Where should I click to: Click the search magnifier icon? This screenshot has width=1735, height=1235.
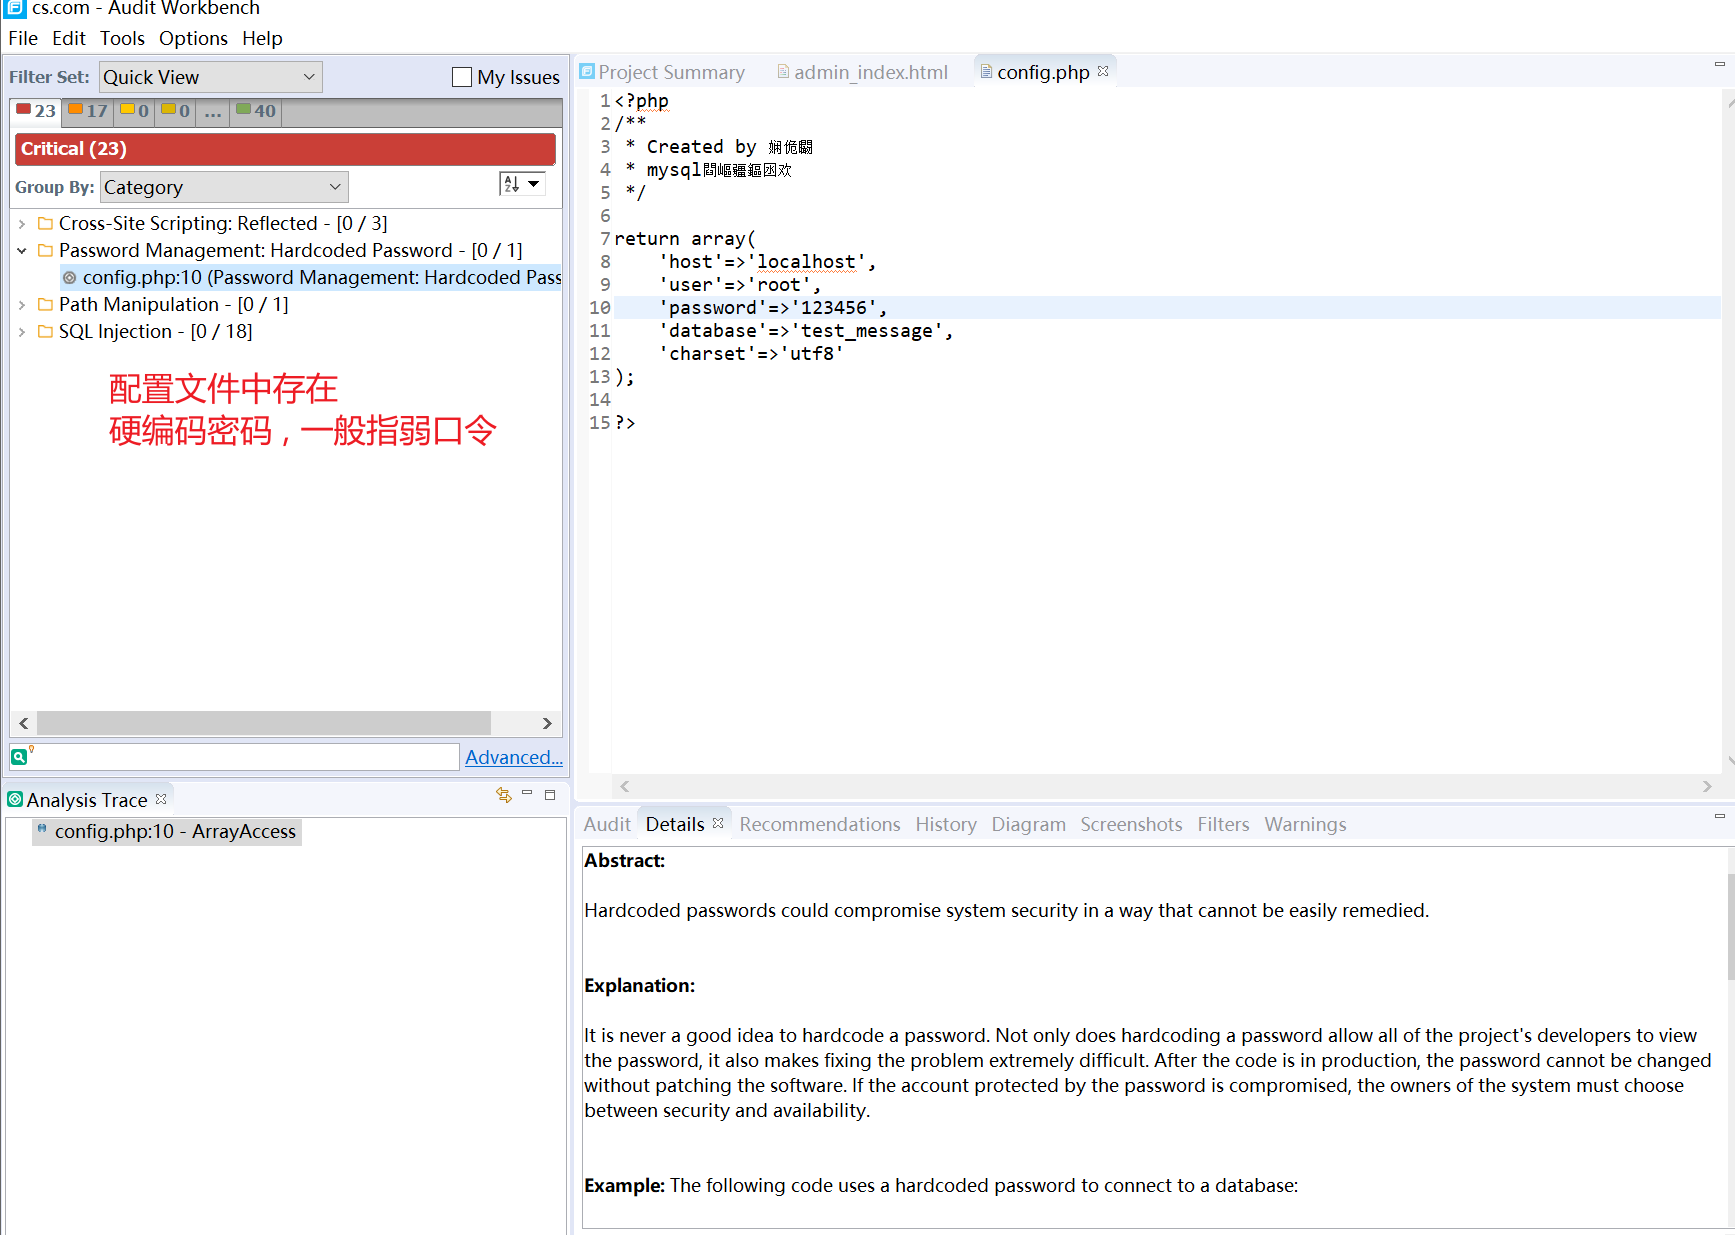[21, 756]
